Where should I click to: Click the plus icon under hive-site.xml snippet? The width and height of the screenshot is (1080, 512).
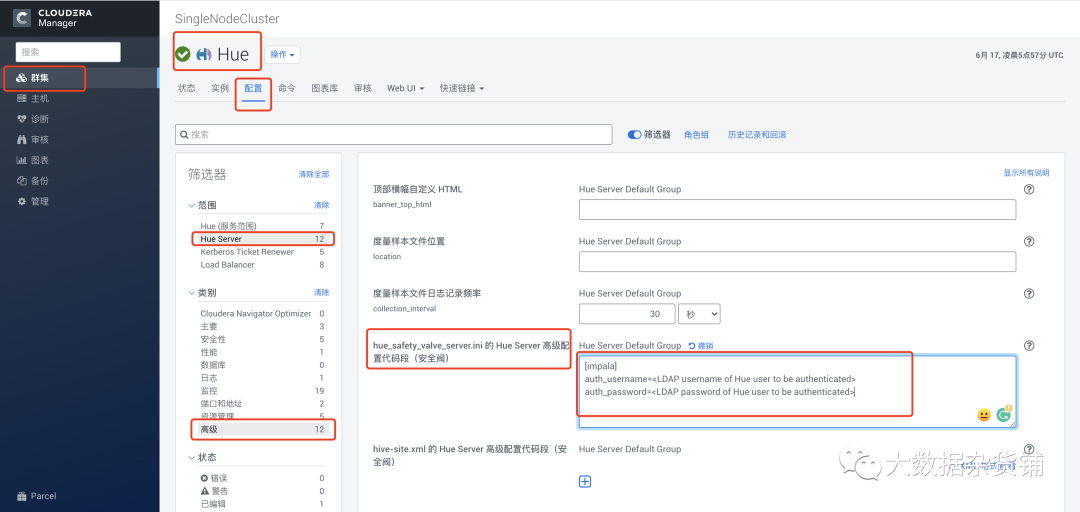585,482
